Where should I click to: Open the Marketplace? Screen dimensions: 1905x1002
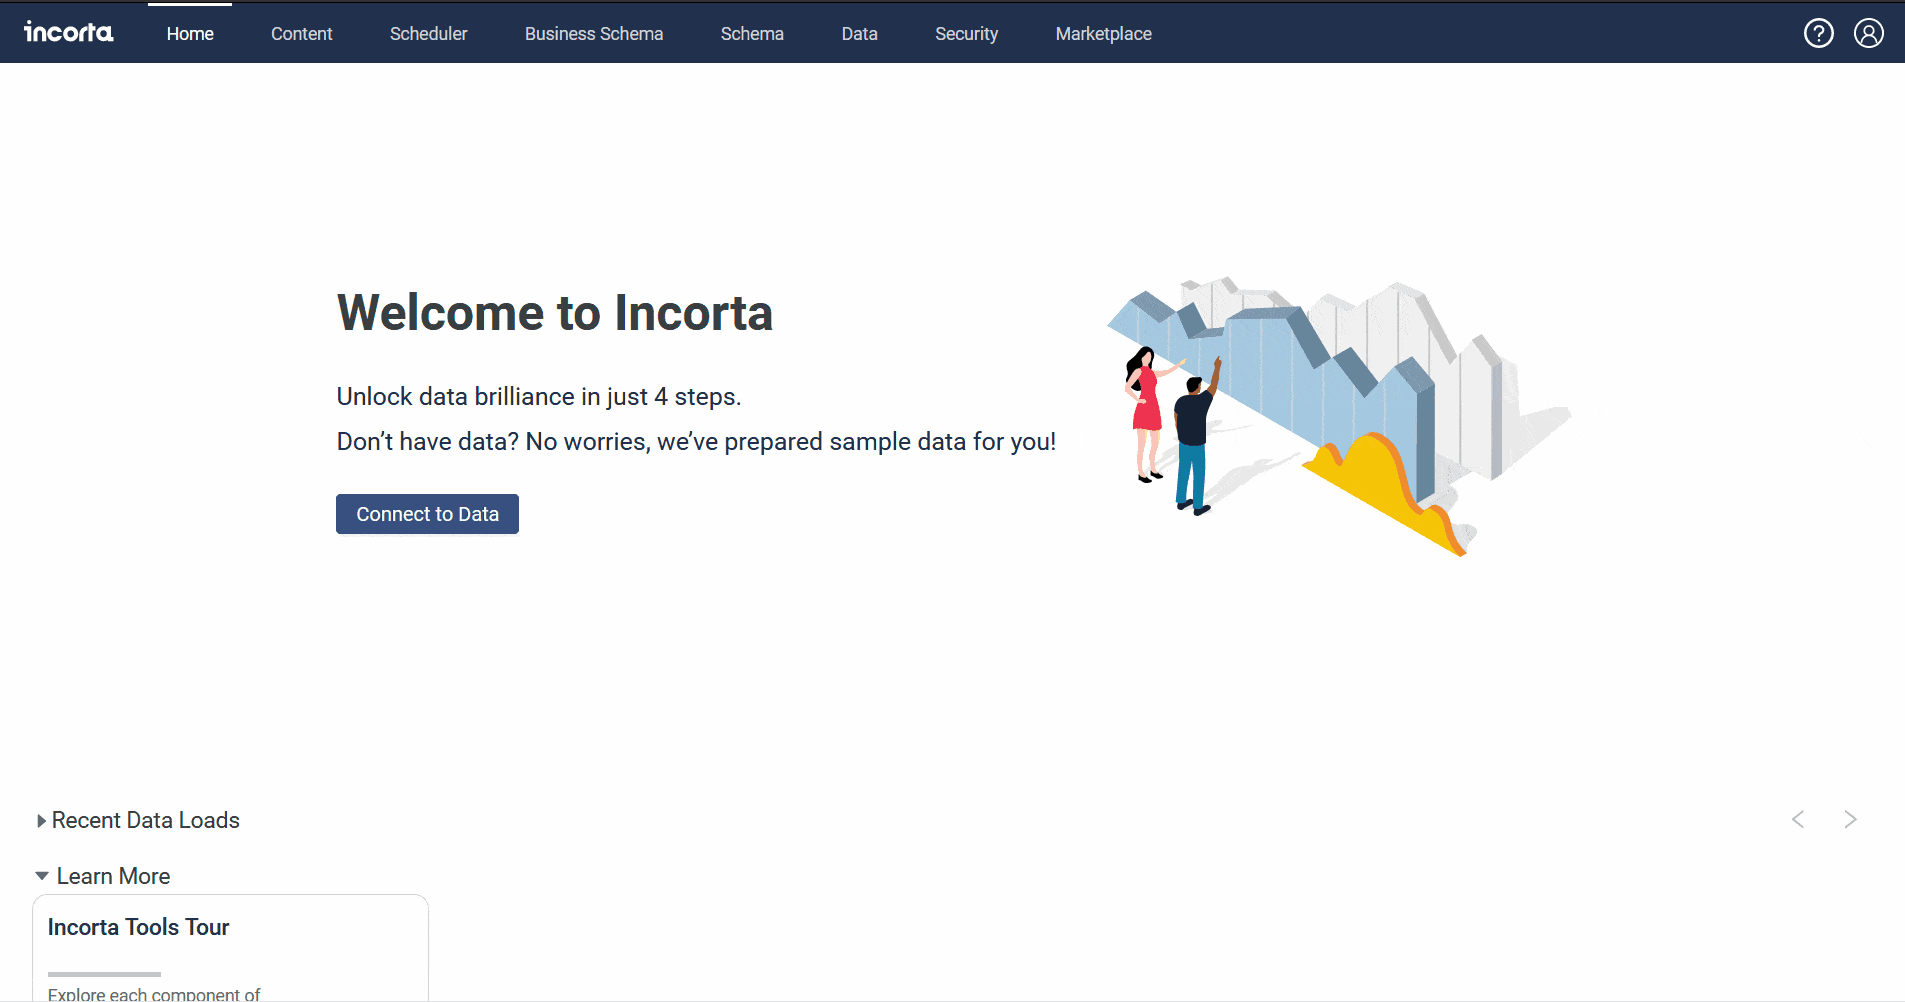(x=1103, y=33)
